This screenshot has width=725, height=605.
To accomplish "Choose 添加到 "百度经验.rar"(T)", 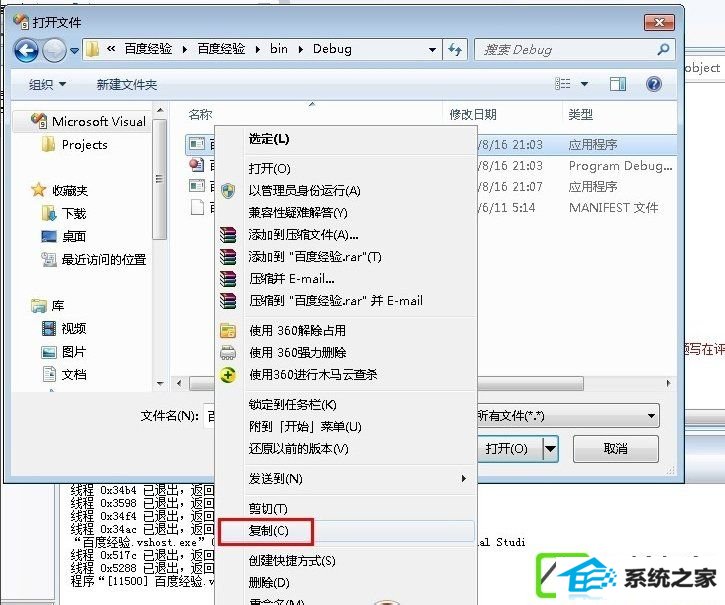I will click(315, 257).
